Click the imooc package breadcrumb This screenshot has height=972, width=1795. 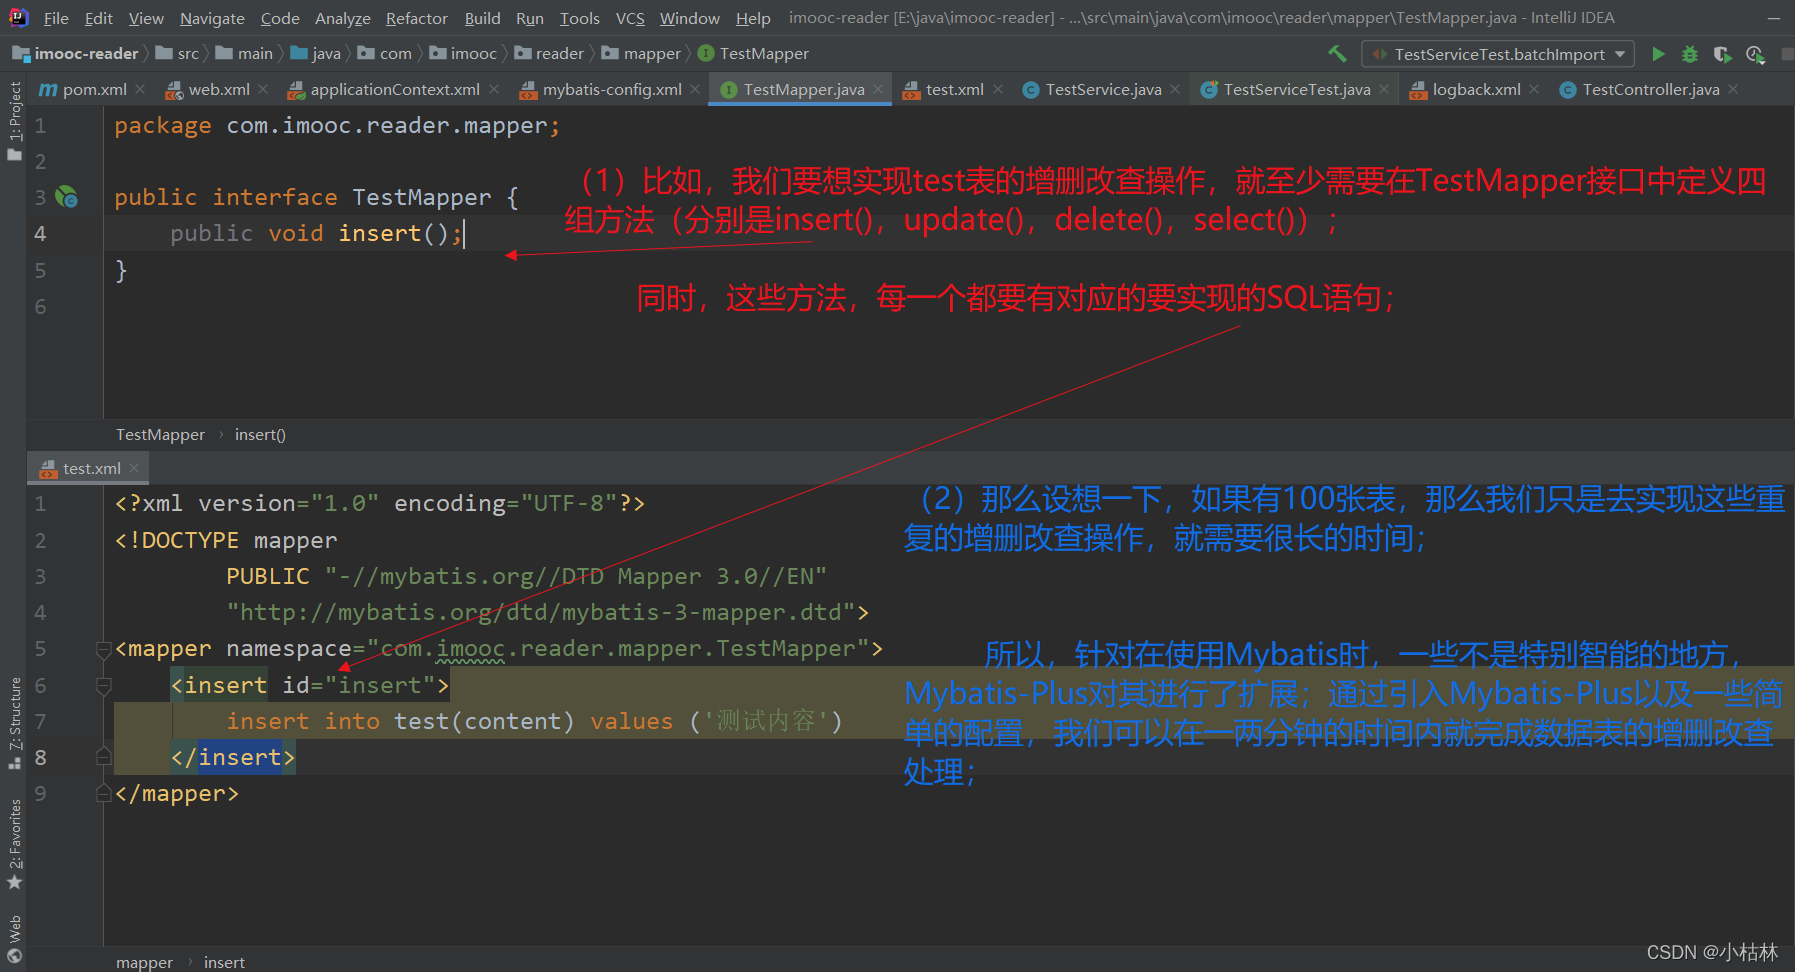[463, 54]
